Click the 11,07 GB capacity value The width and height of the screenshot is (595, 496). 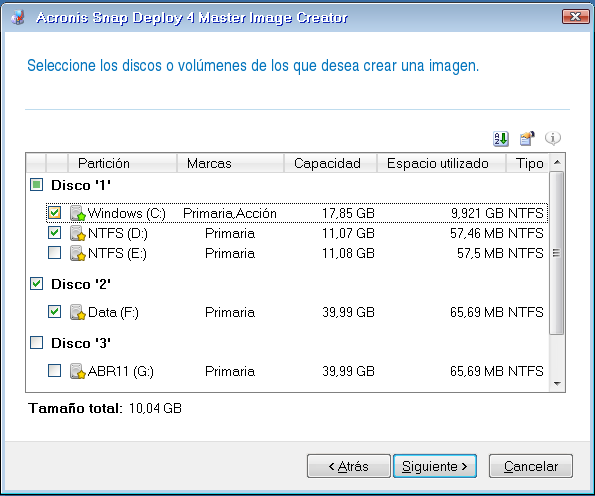pyautogui.click(x=348, y=233)
